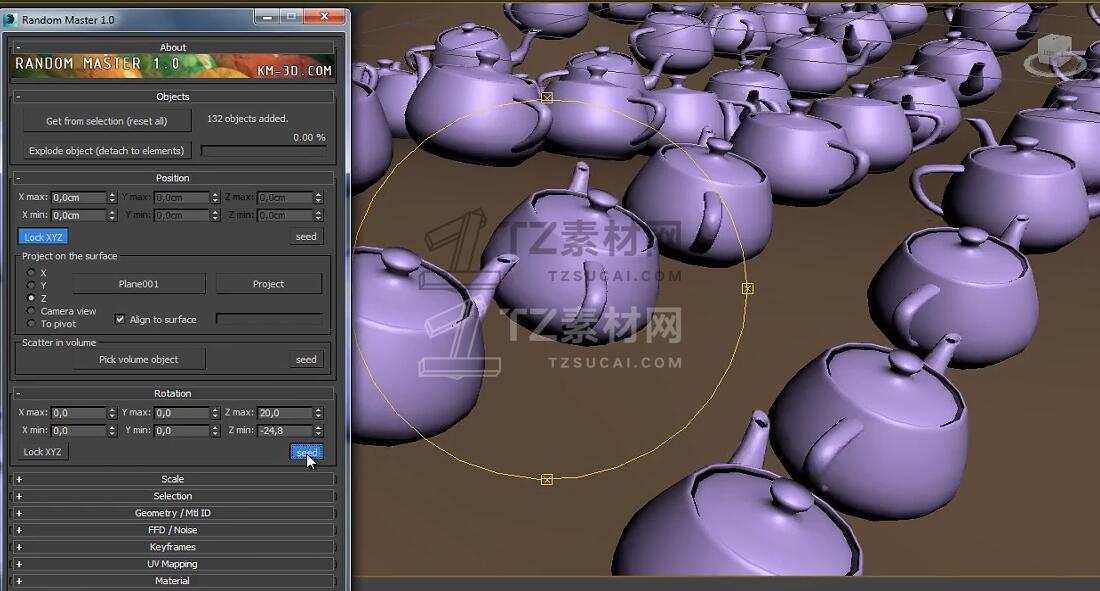Click the Position X min input field
The height and width of the screenshot is (591, 1100).
tap(79, 215)
